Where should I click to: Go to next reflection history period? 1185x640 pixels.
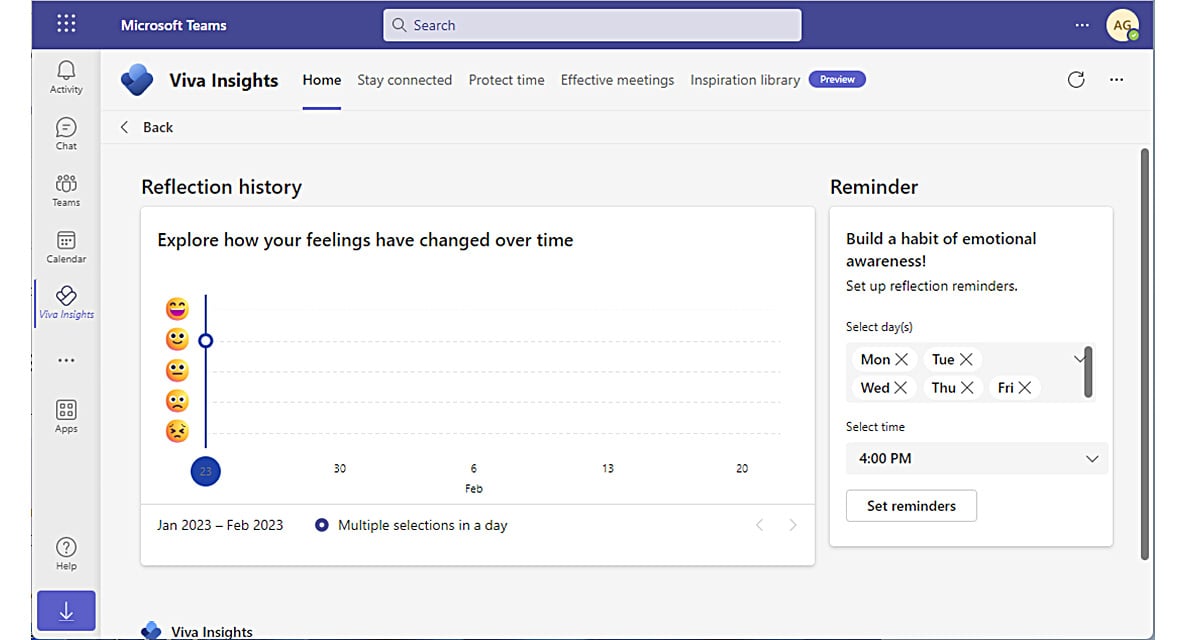coord(793,525)
